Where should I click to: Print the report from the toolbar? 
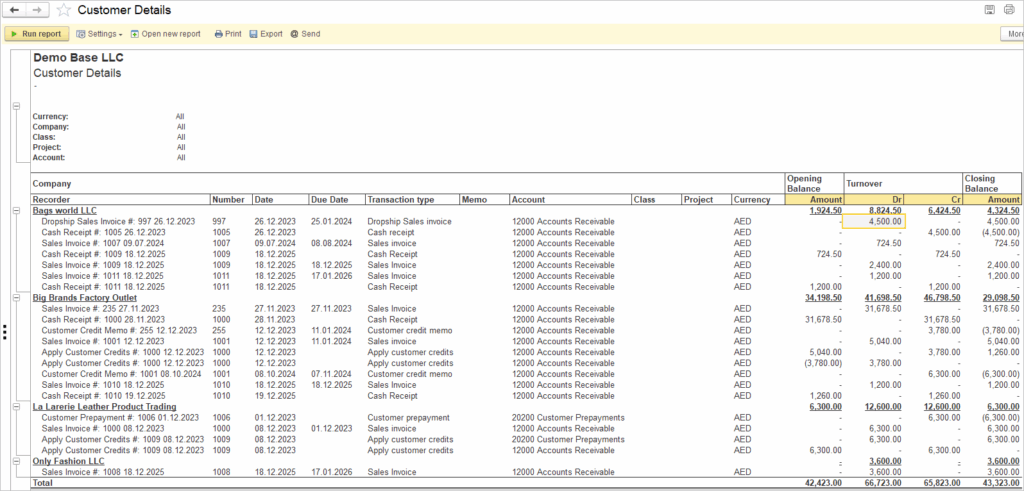click(227, 34)
